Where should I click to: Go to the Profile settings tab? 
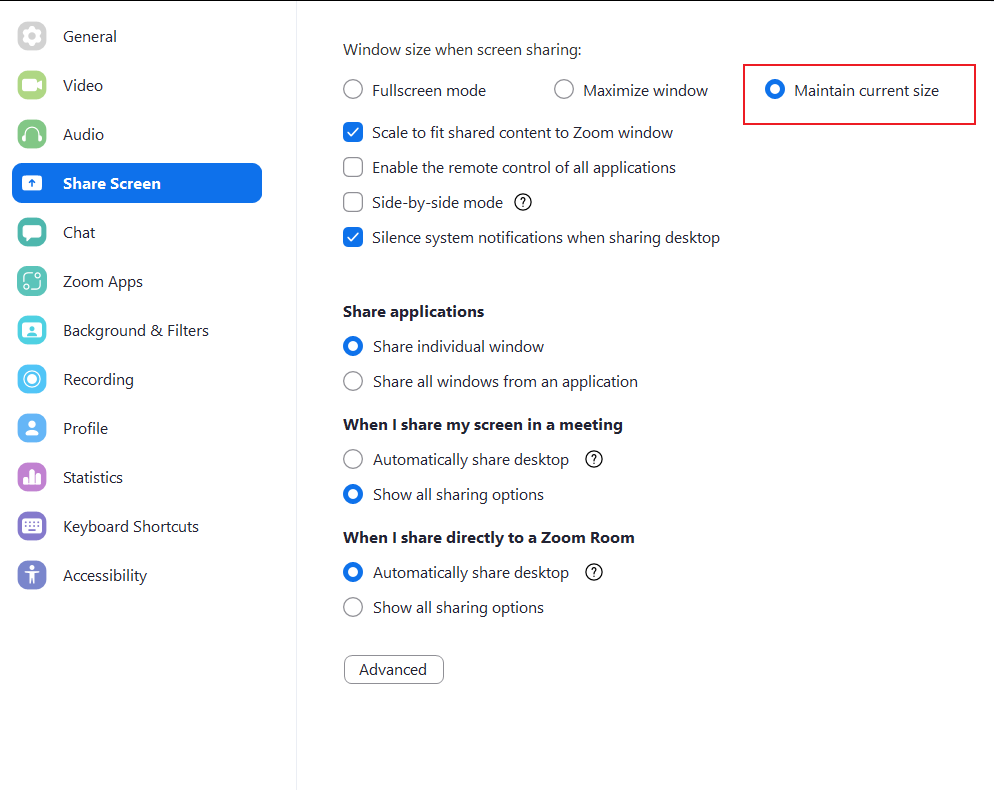tap(85, 429)
